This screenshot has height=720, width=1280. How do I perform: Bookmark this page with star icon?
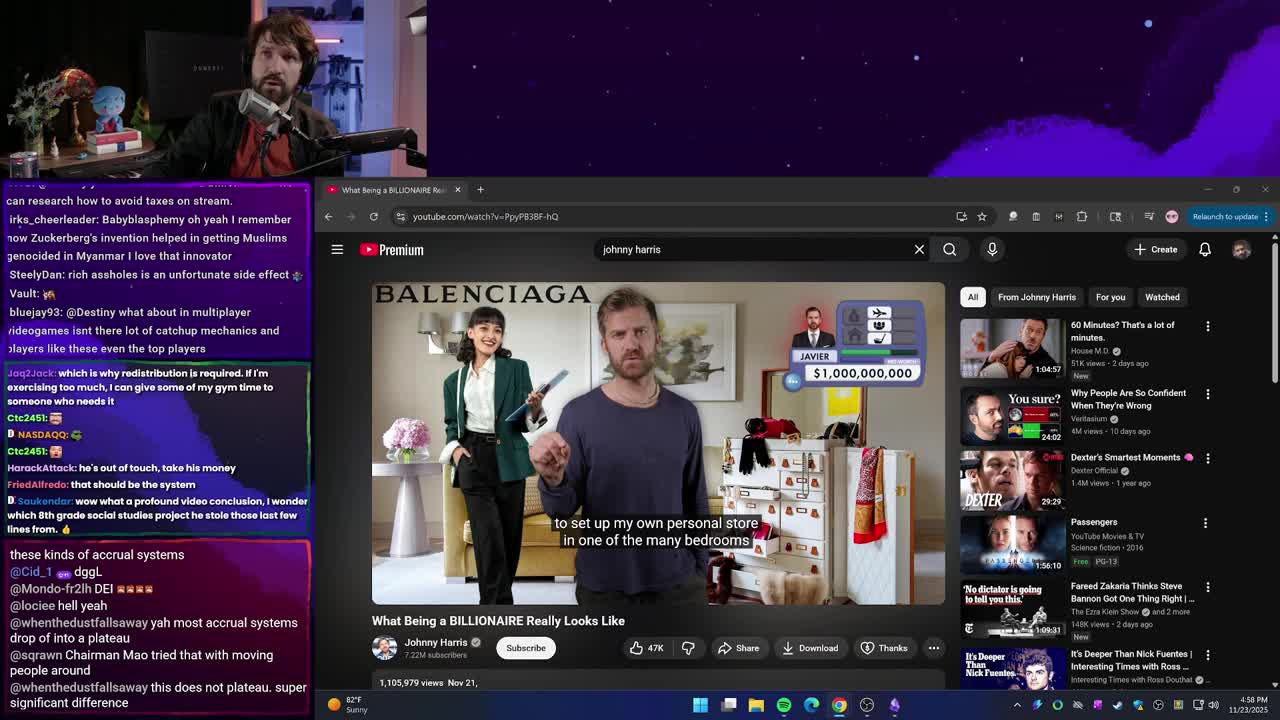coord(982,217)
